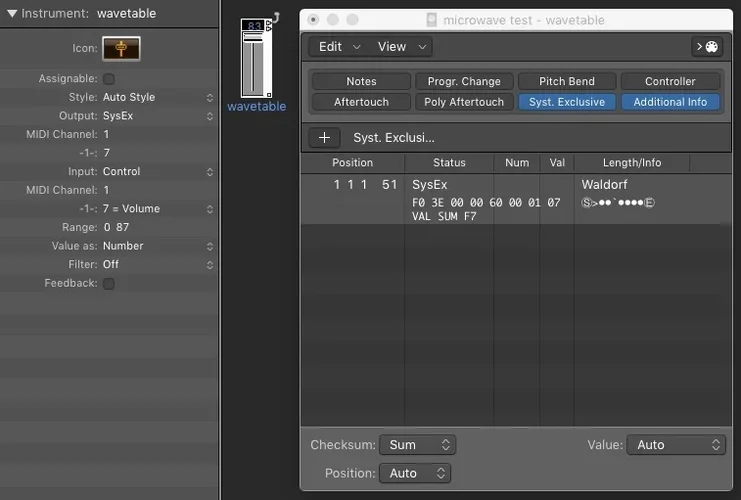Click the Pitch Bend filter button
The width and height of the screenshot is (741, 500).
(566, 82)
